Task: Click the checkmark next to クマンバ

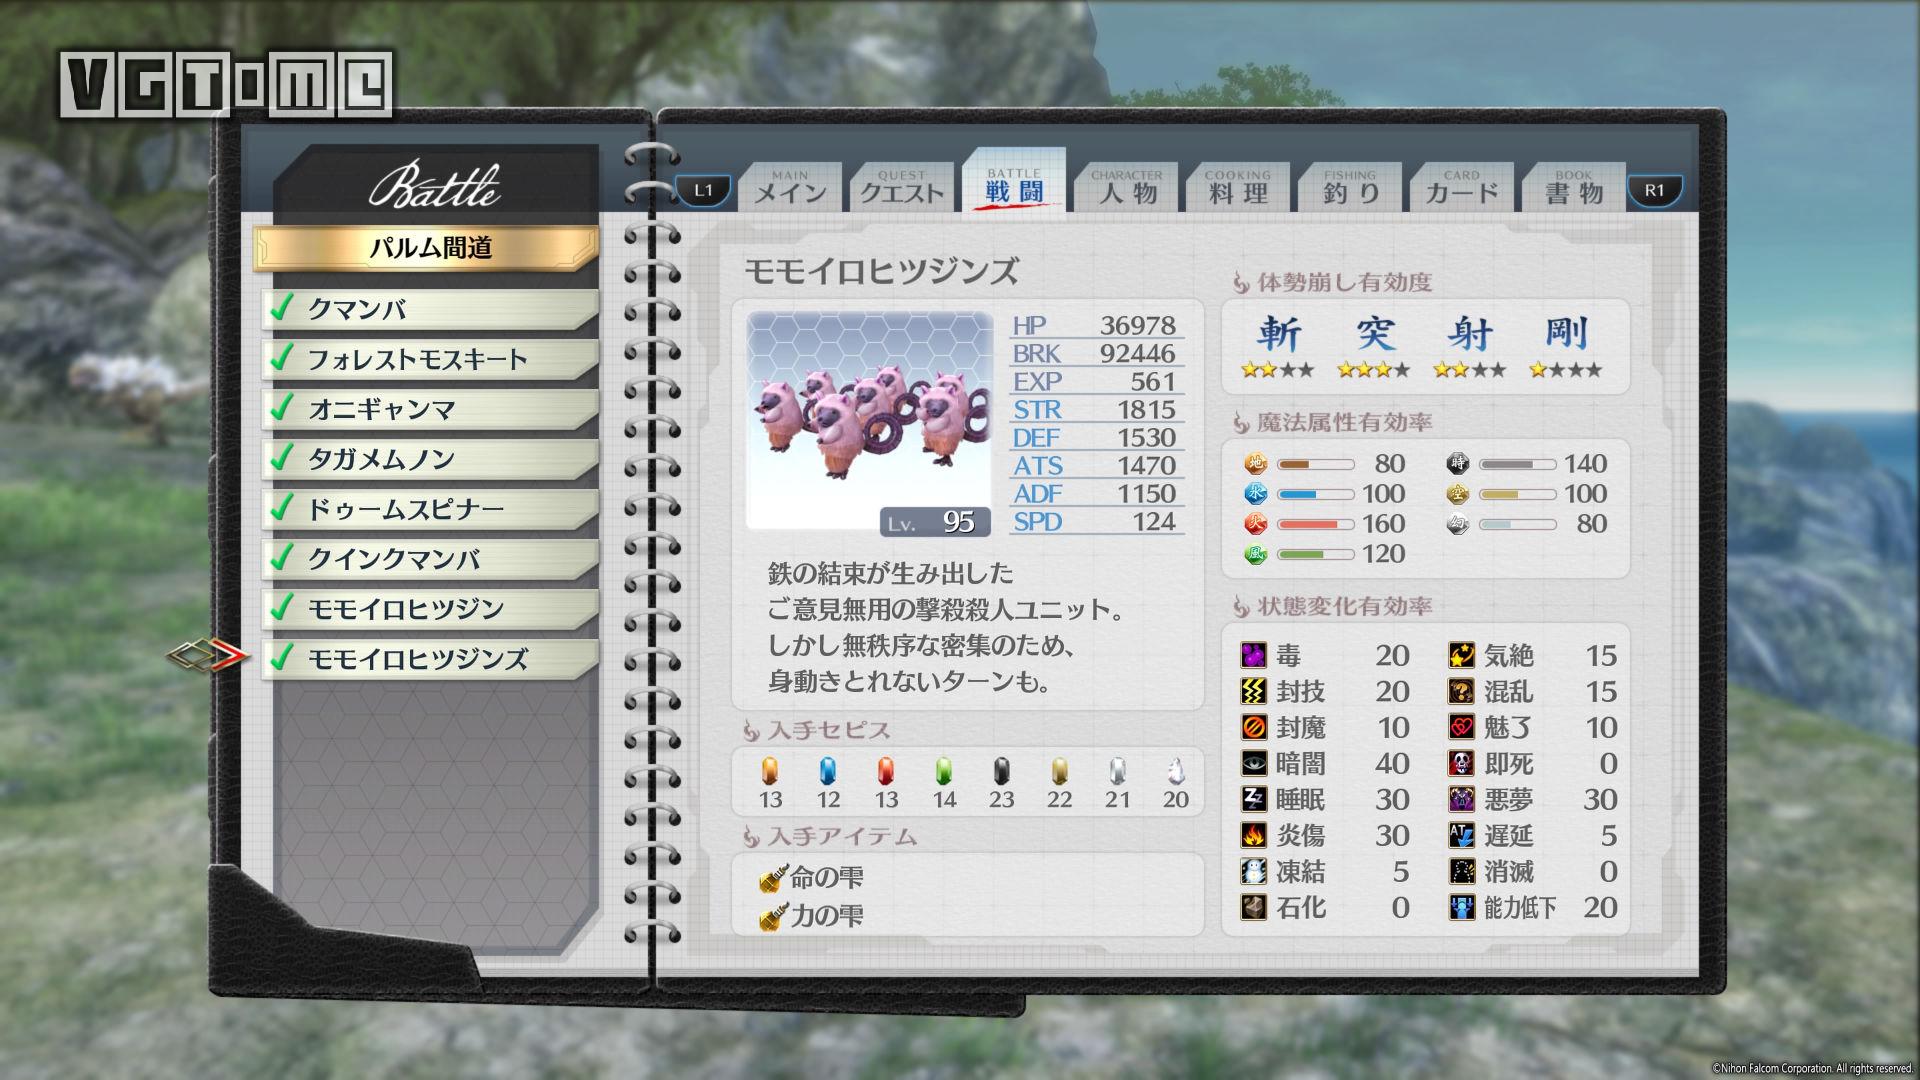Action: point(282,308)
